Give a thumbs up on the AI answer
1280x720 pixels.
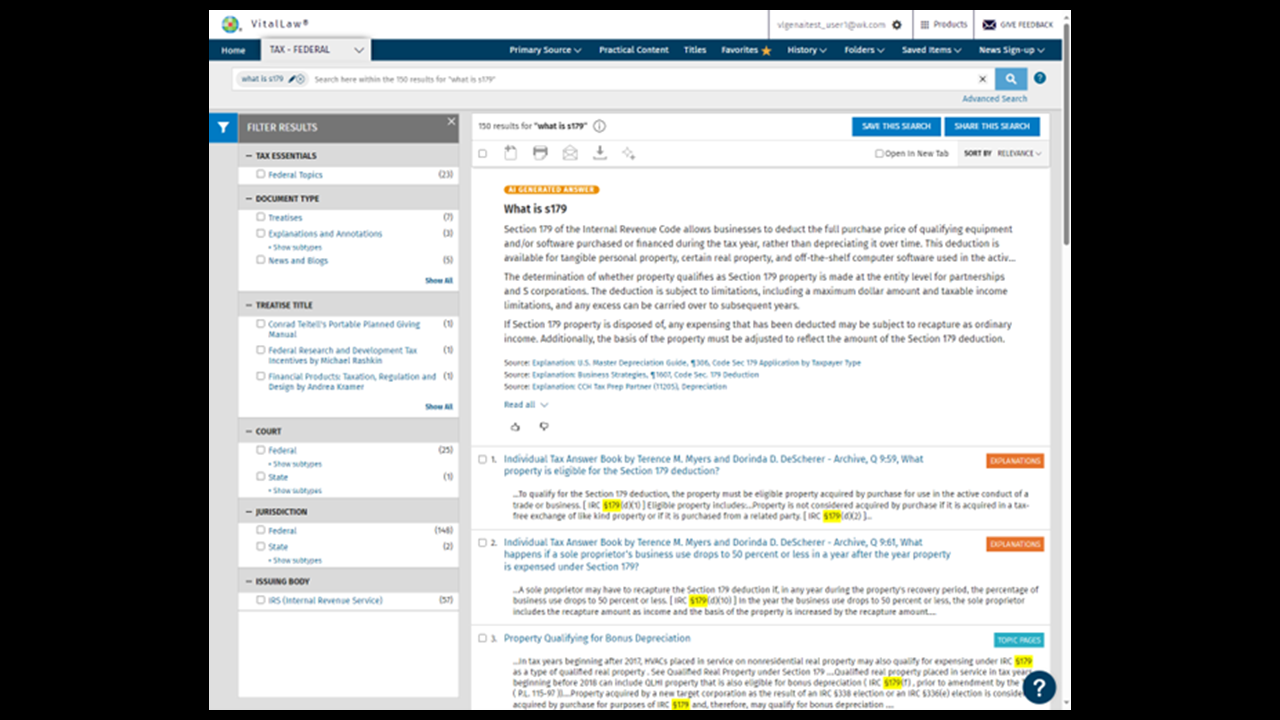pos(515,425)
